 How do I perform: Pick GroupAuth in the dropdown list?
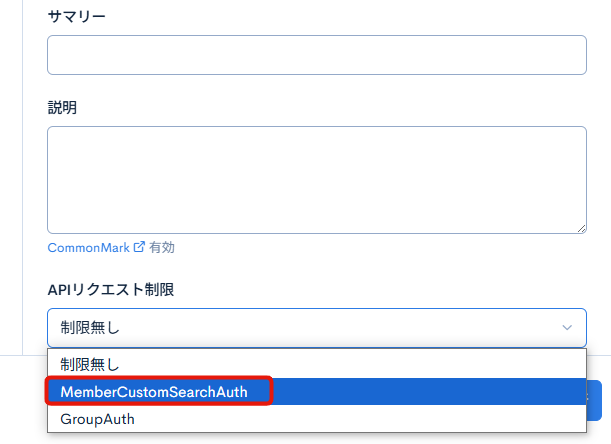pos(97,419)
